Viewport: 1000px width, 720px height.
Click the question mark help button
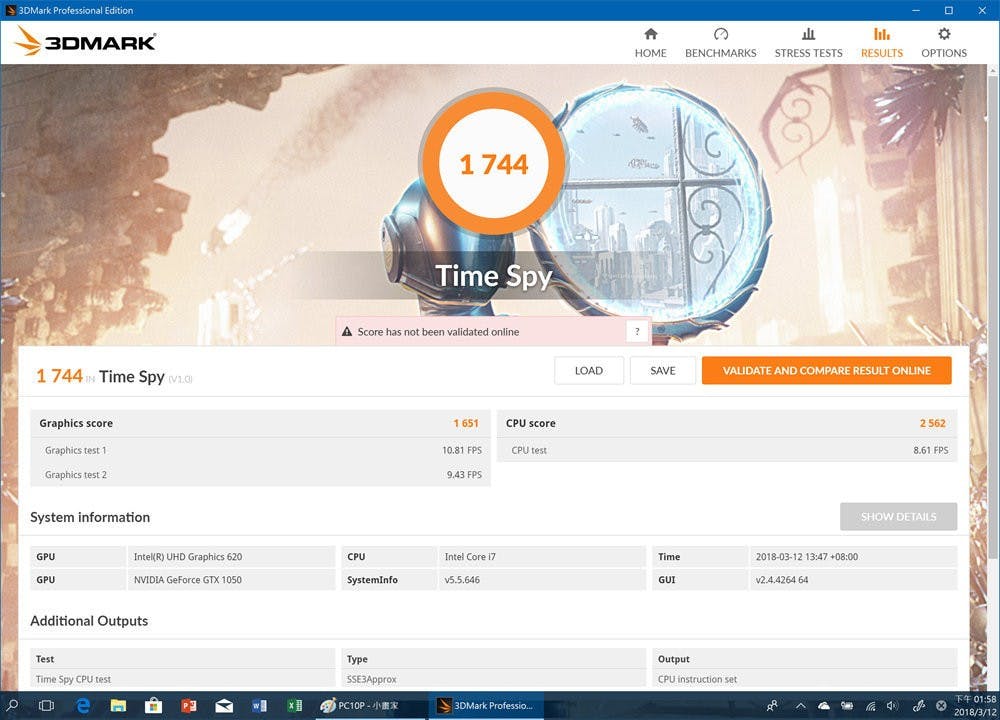click(x=636, y=332)
